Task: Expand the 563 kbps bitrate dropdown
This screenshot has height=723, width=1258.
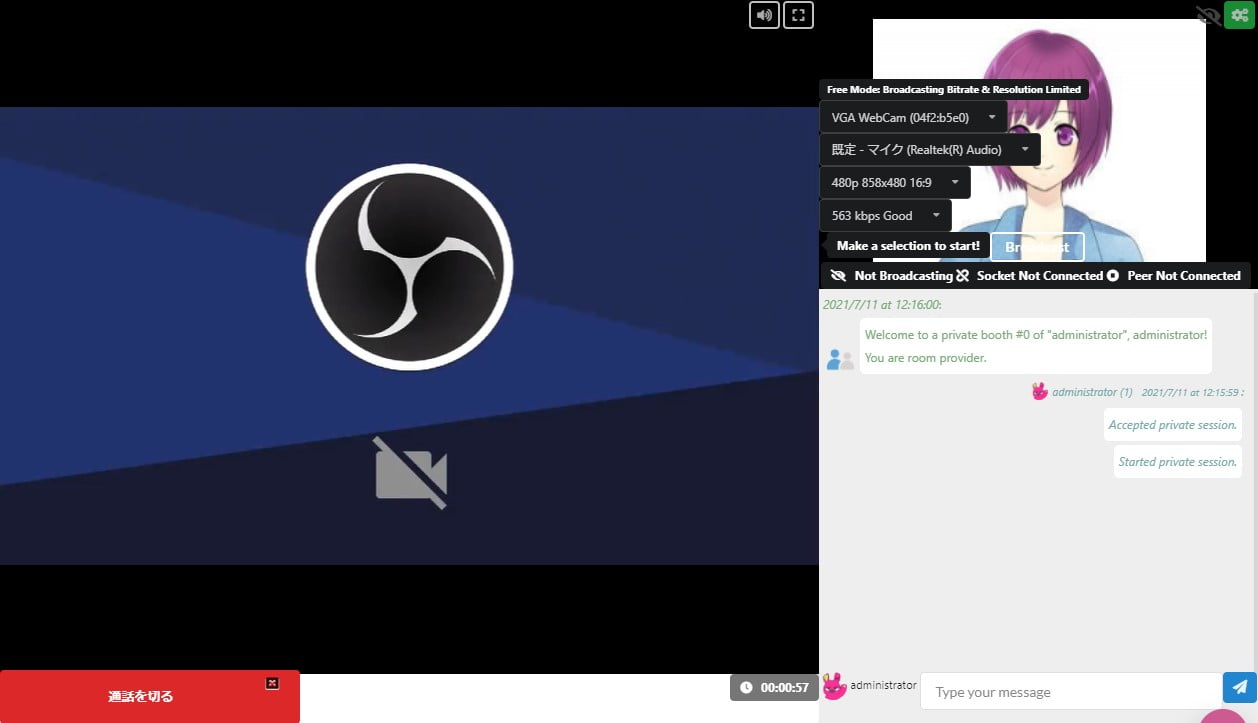Action: pyautogui.click(x=885, y=216)
